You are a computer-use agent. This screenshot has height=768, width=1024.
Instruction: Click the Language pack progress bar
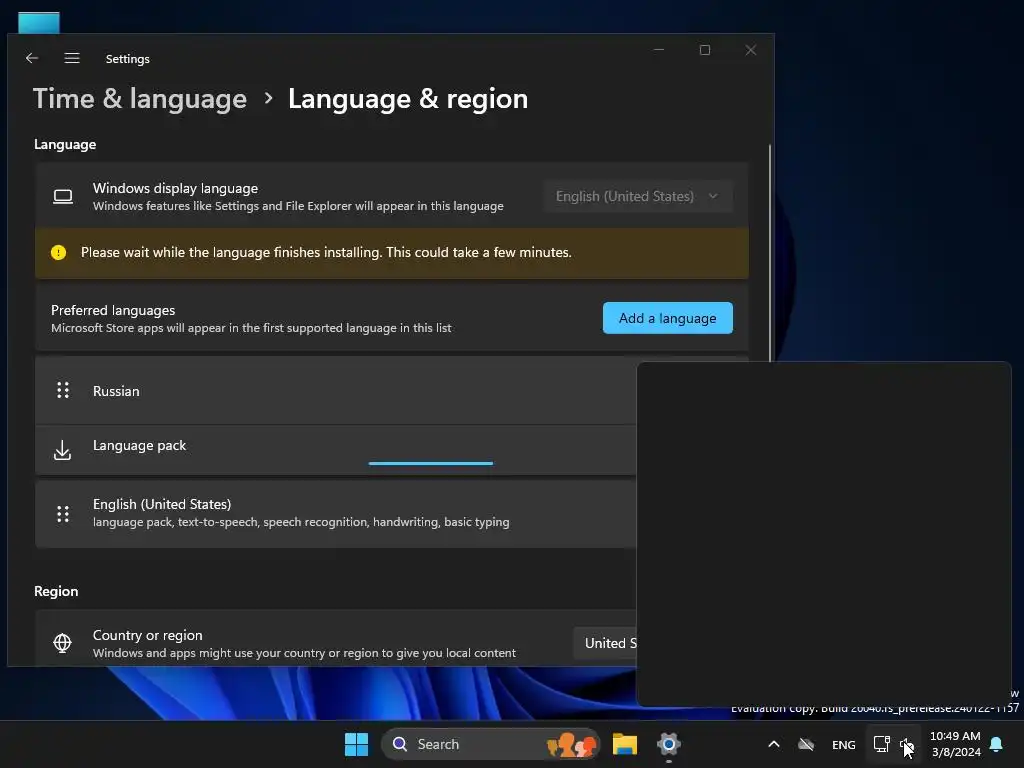click(430, 463)
